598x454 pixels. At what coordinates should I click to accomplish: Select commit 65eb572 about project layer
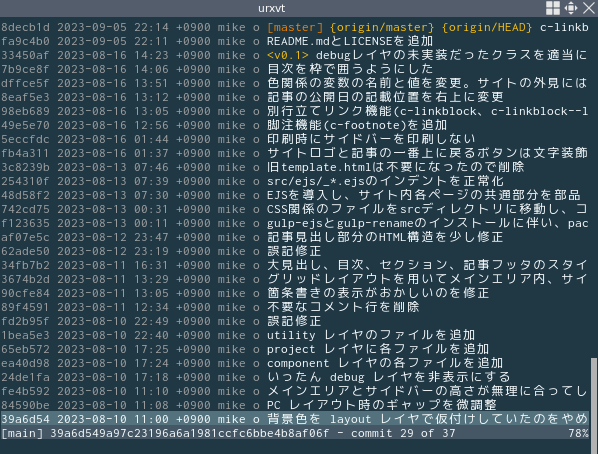(x=294, y=349)
